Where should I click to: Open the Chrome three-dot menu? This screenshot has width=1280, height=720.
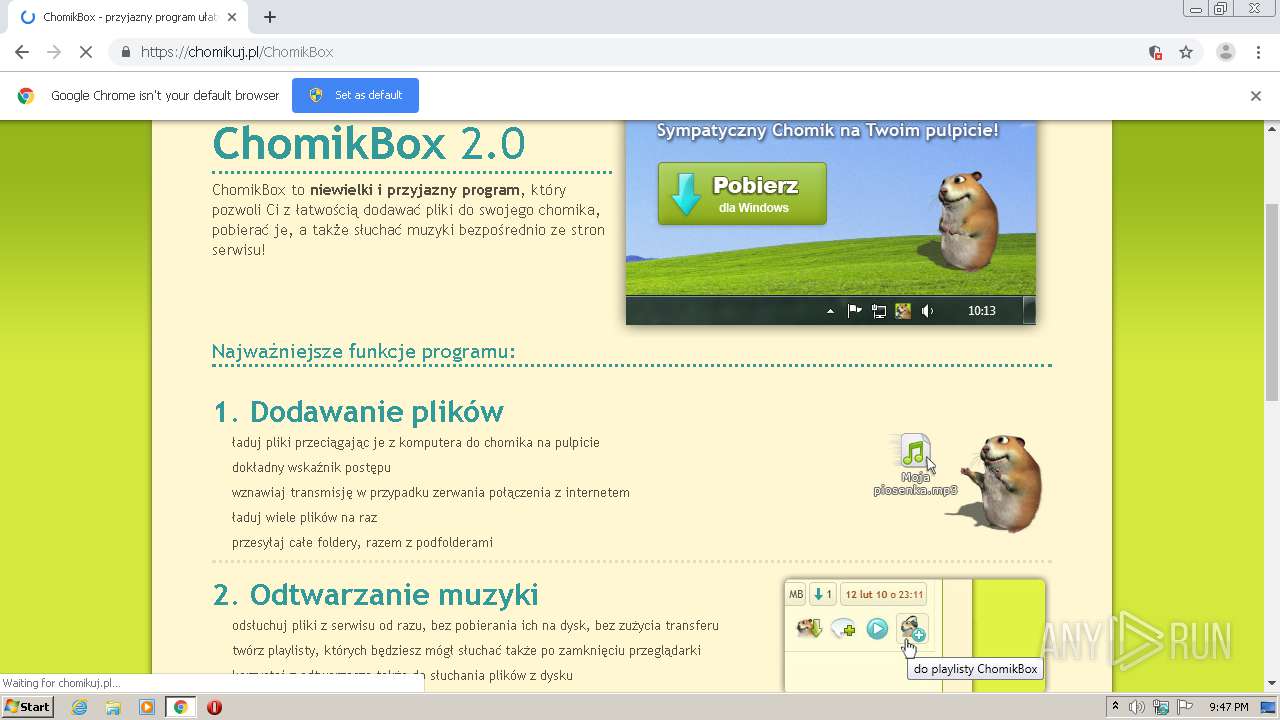1258,52
